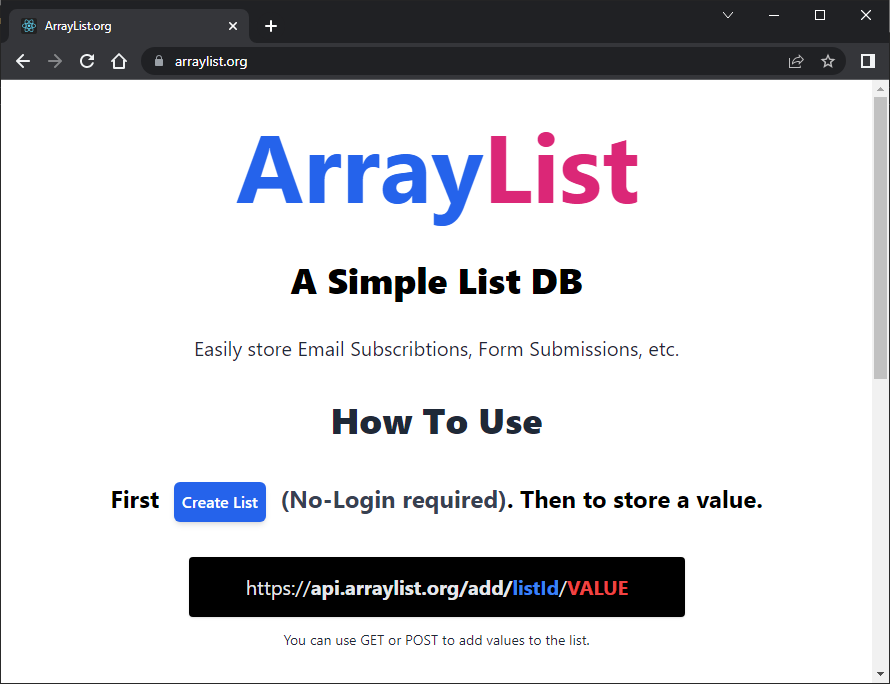Open the home page icon
Image resolution: width=890 pixels, height=684 pixels.
119,61
